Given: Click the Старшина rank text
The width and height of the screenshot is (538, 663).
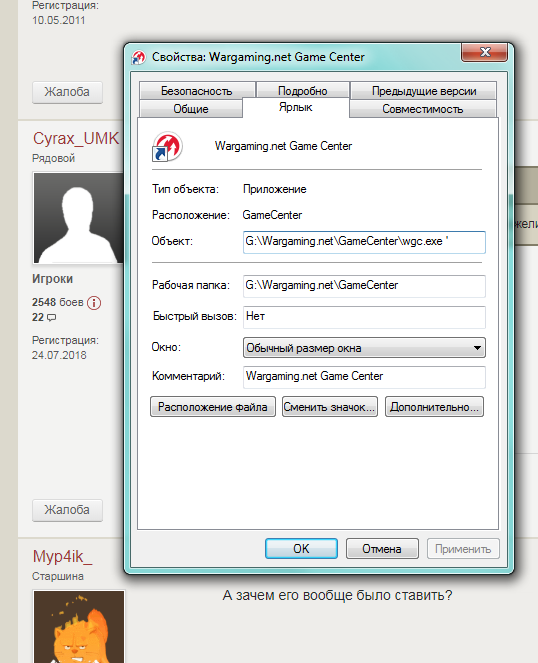Looking at the screenshot, I should (x=58, y=576).
